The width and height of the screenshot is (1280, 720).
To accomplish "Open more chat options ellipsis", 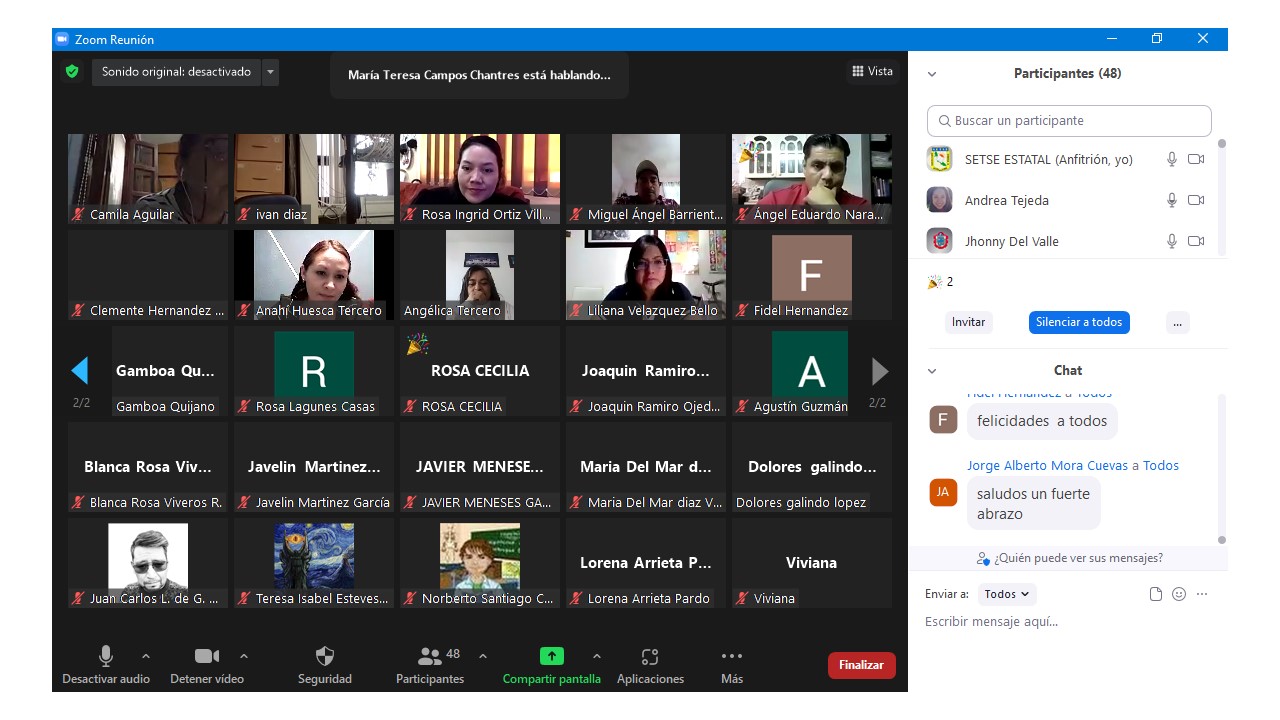I will tap(1202, 594).
